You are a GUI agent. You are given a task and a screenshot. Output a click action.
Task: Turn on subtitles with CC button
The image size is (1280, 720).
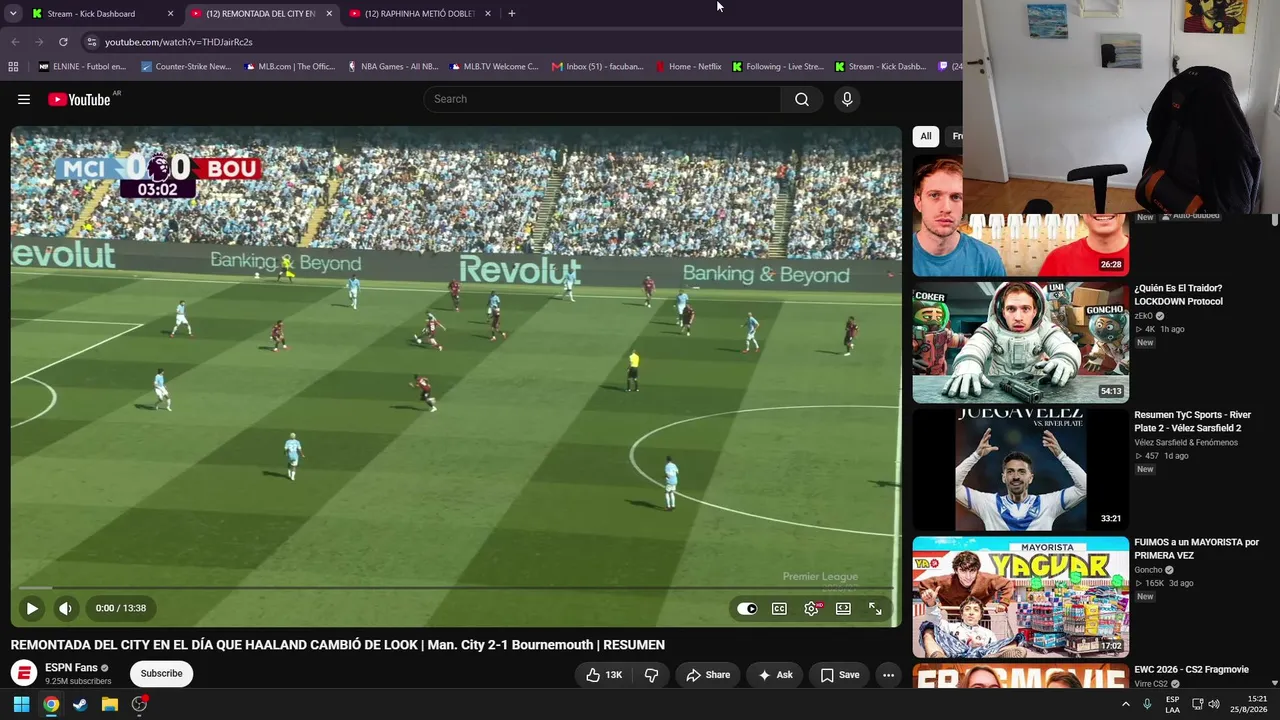pos(779,608)
